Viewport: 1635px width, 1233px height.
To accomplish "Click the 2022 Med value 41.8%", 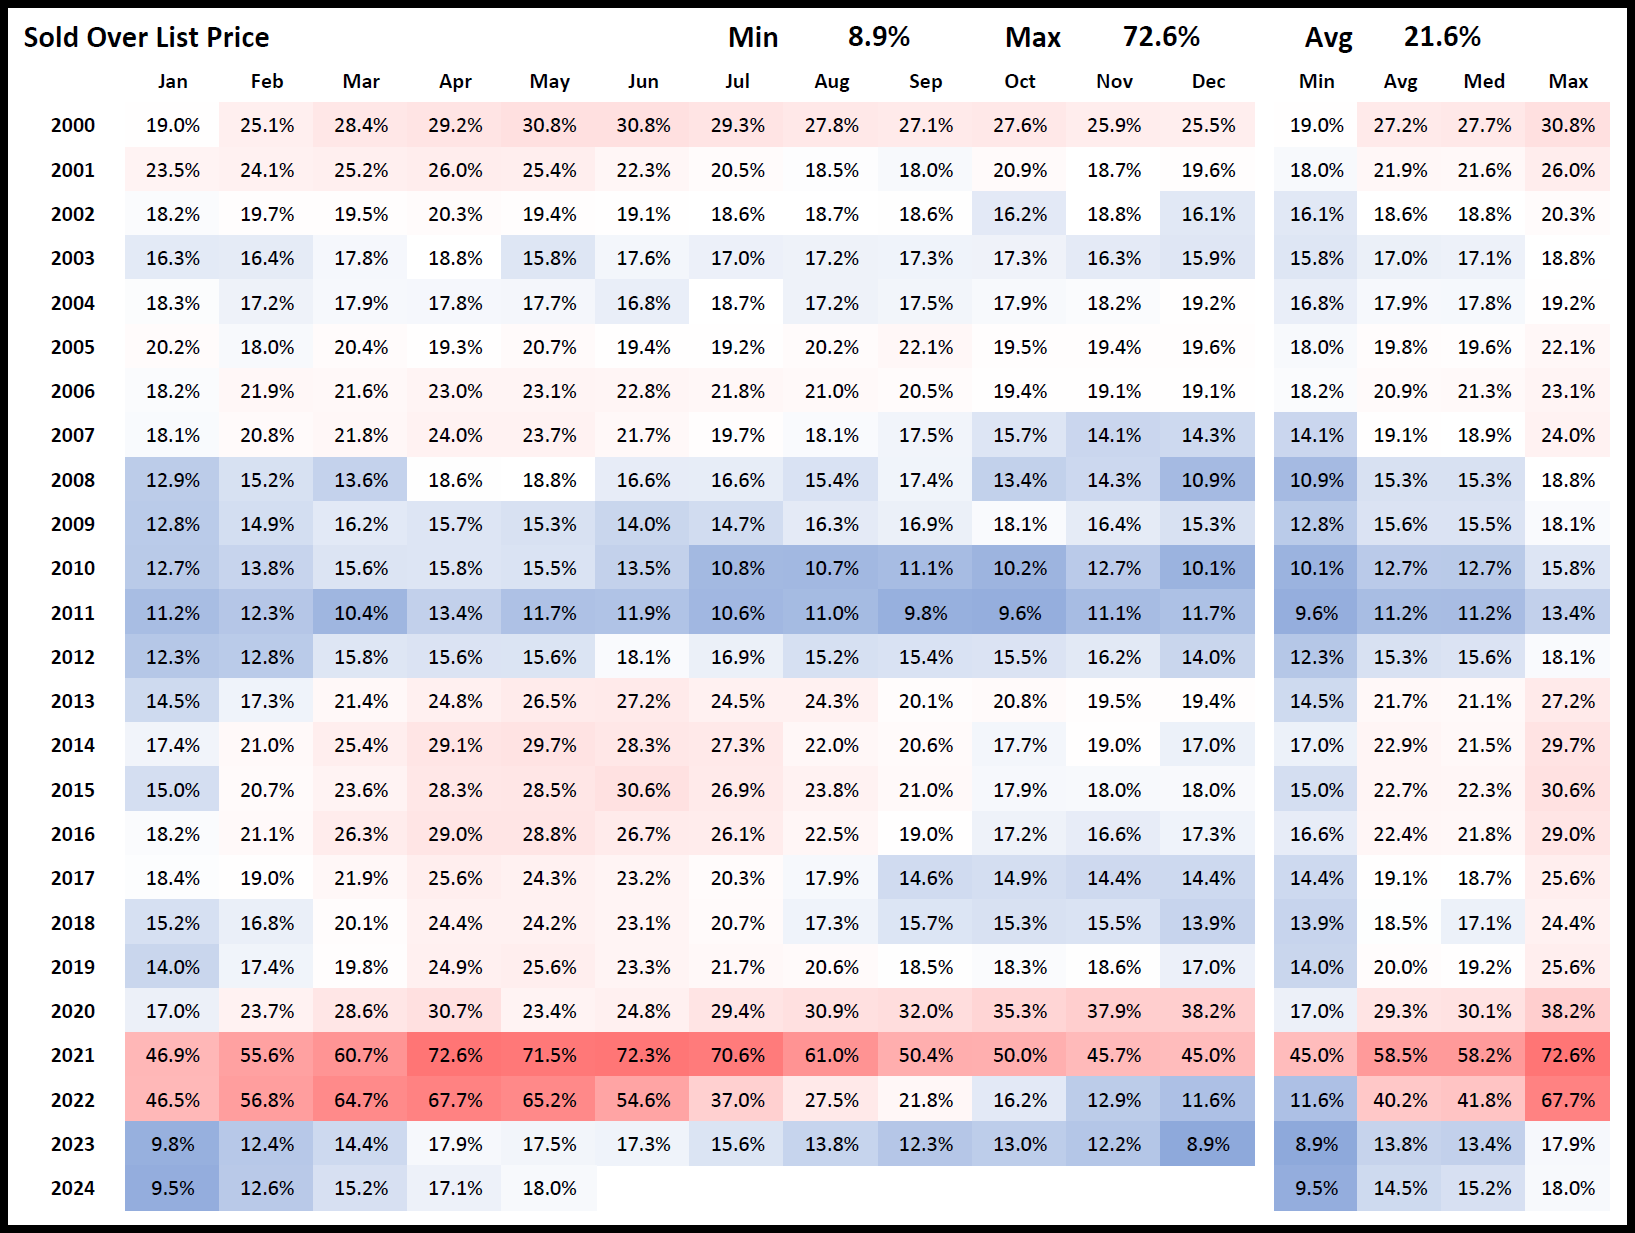I will click(x=1484, y=1100).
